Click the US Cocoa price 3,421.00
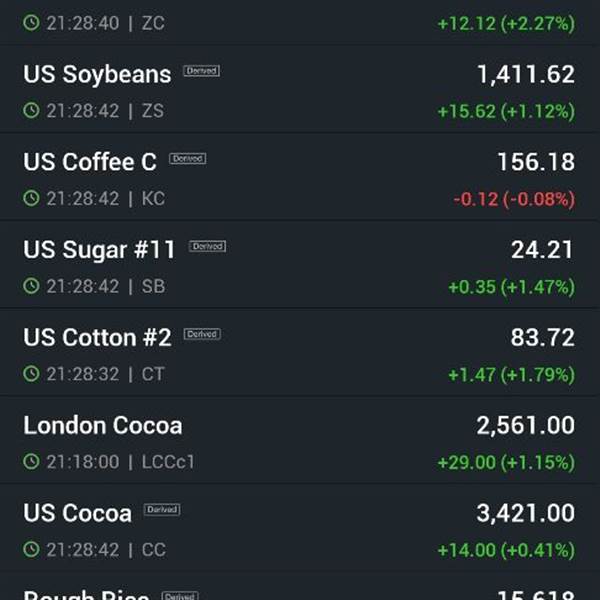The height and width of the screenshot is (600, 600). click(x=525, y=513)
